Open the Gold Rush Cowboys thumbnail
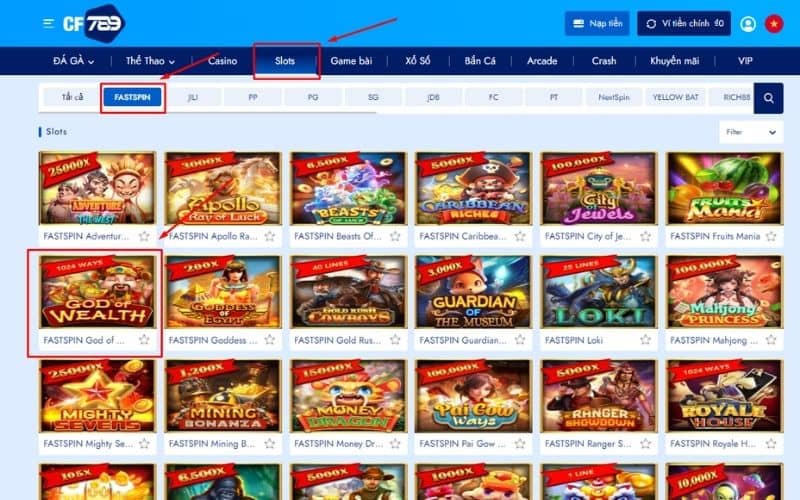The height and width of the screenshot is (500, 800). pos(348,292)
